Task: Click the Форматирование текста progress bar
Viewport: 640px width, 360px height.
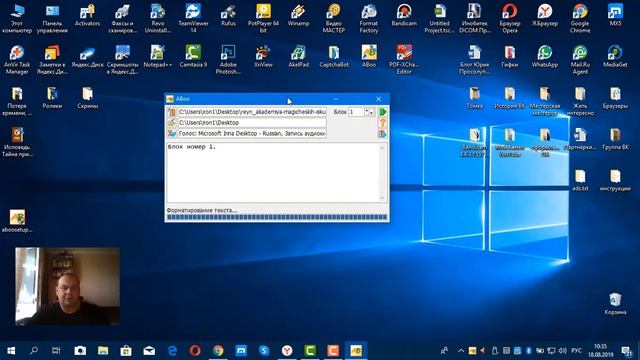Action: coord(277,218)
